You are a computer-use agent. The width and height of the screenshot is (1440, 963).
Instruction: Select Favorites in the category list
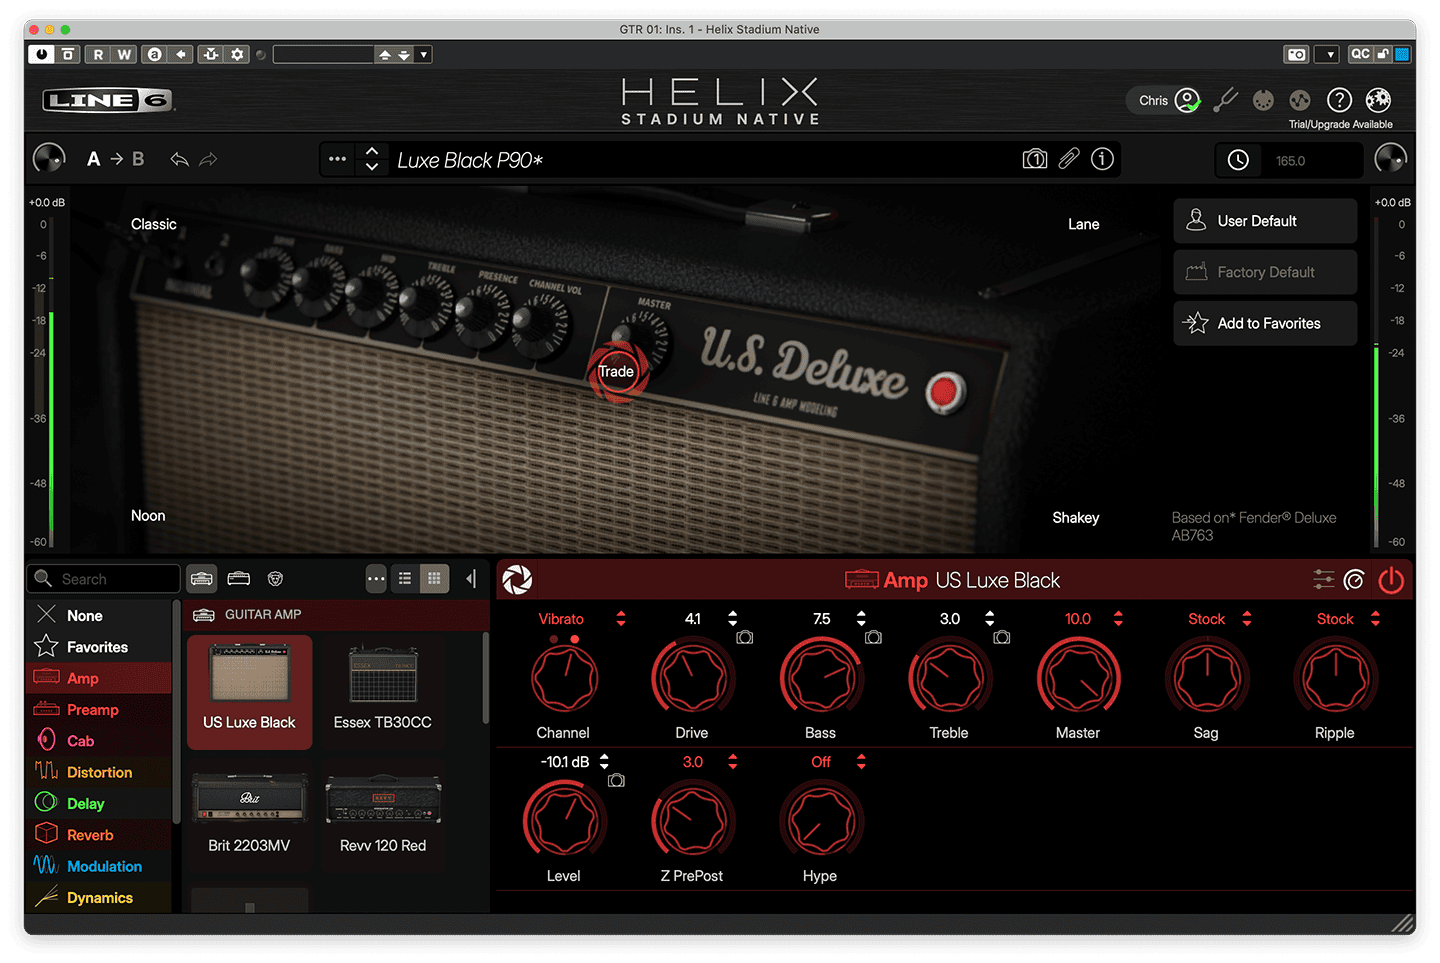pyautogui.click(x=98, y=647)
